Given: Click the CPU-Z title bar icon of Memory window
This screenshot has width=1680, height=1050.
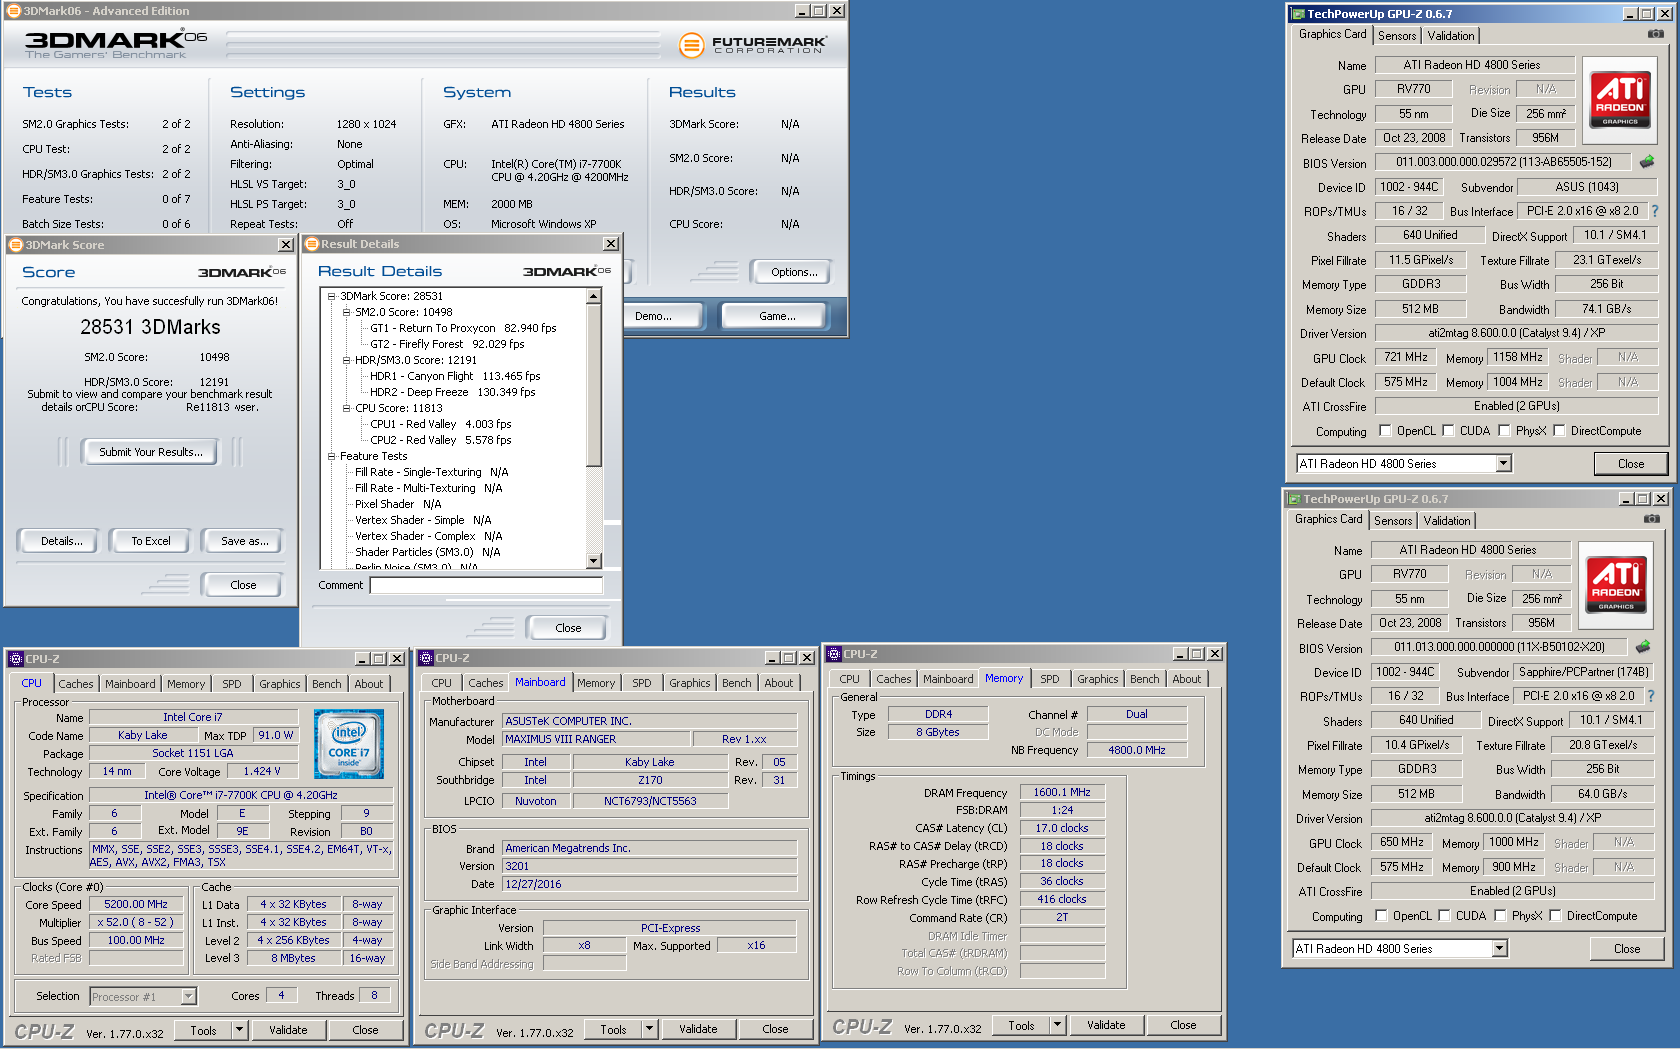Looking at the screenshot, I should coord(833,654).
